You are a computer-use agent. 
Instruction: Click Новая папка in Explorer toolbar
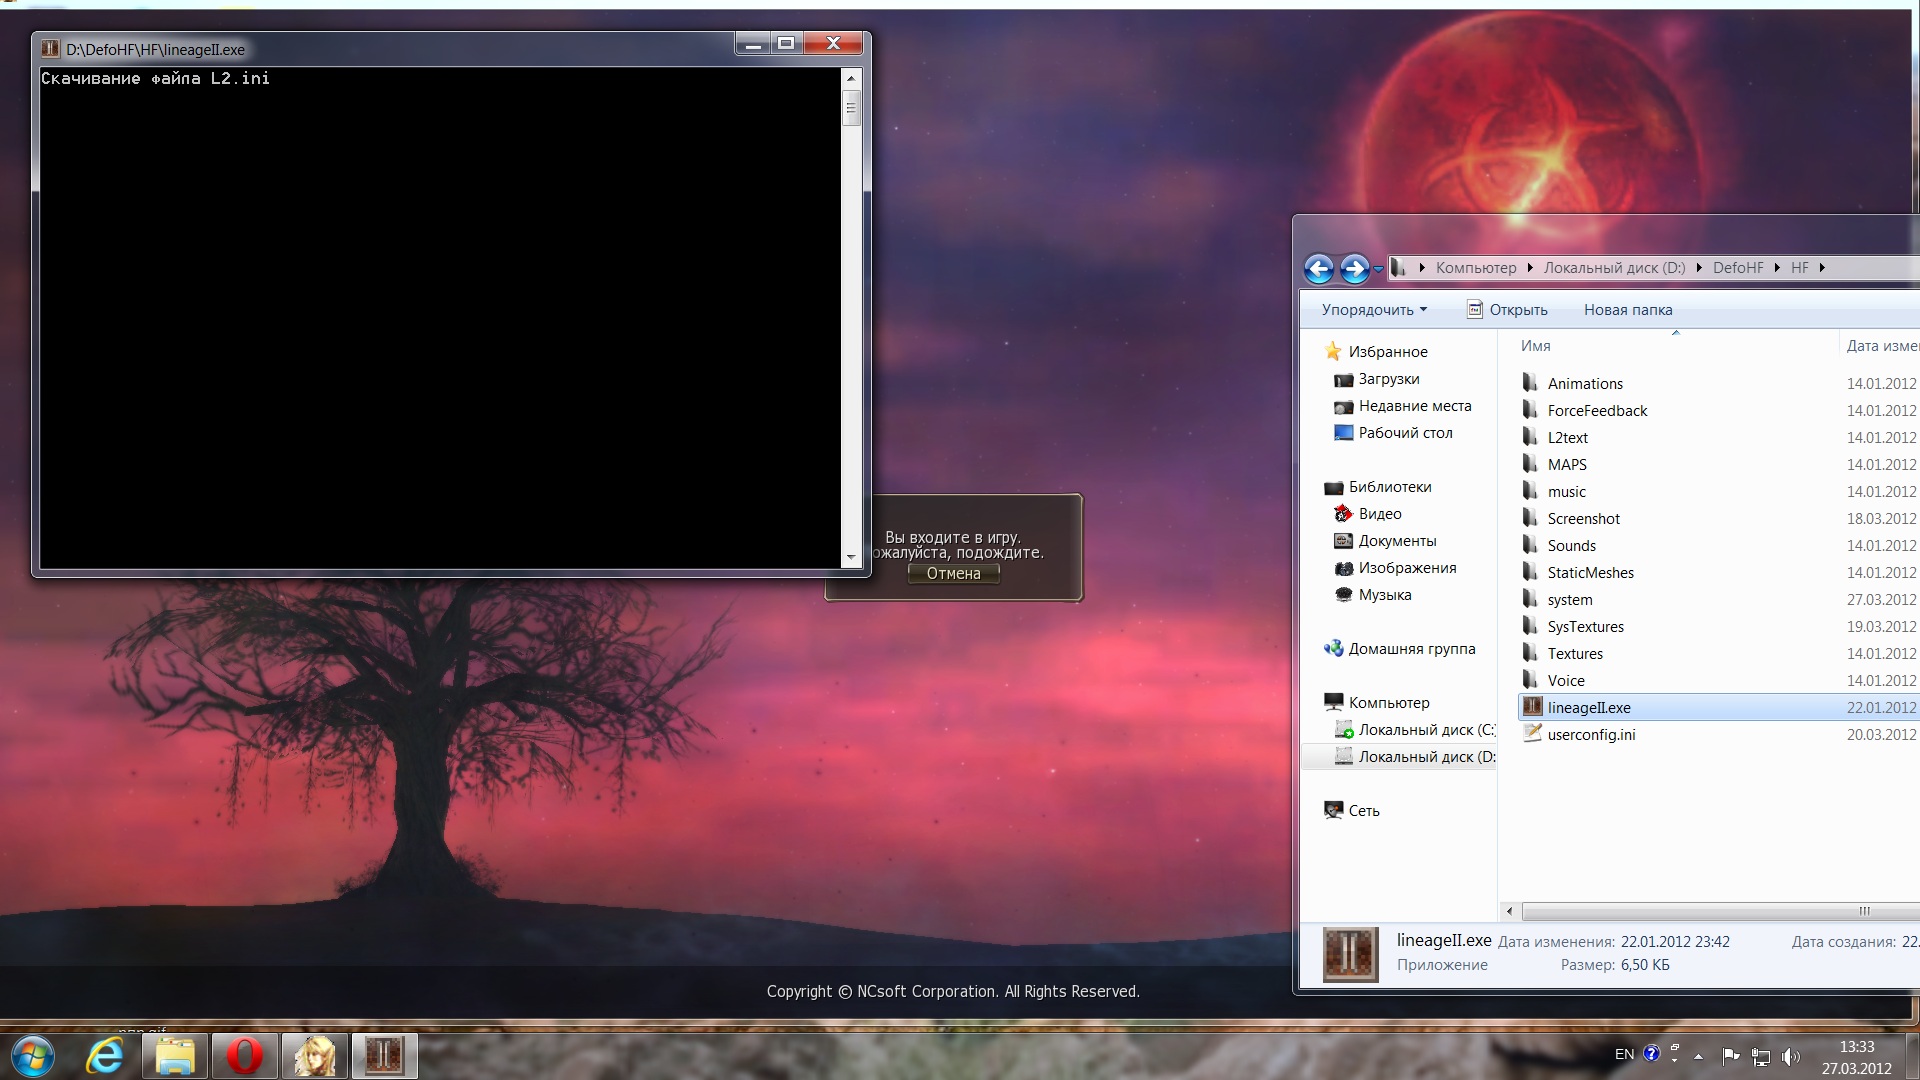click(x=1628, y=310)
